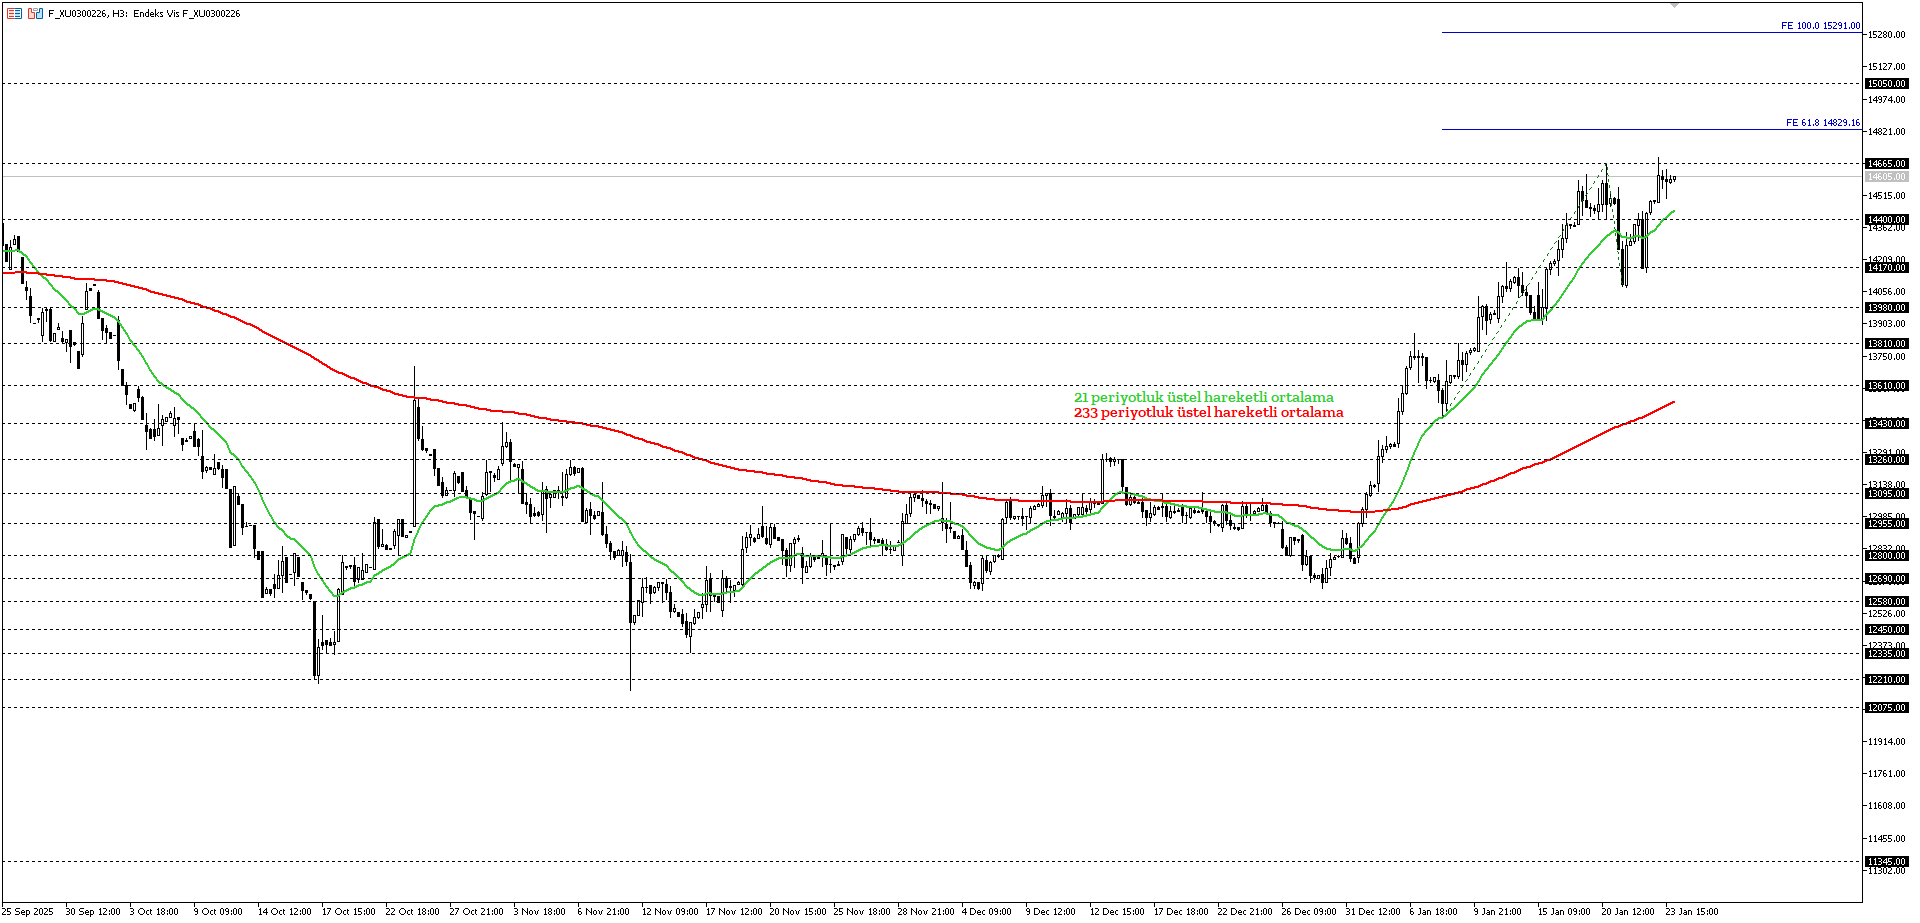Click the highlighted 14605.00 current price label
This screenshot has width=1920, height=923.
1888,175
